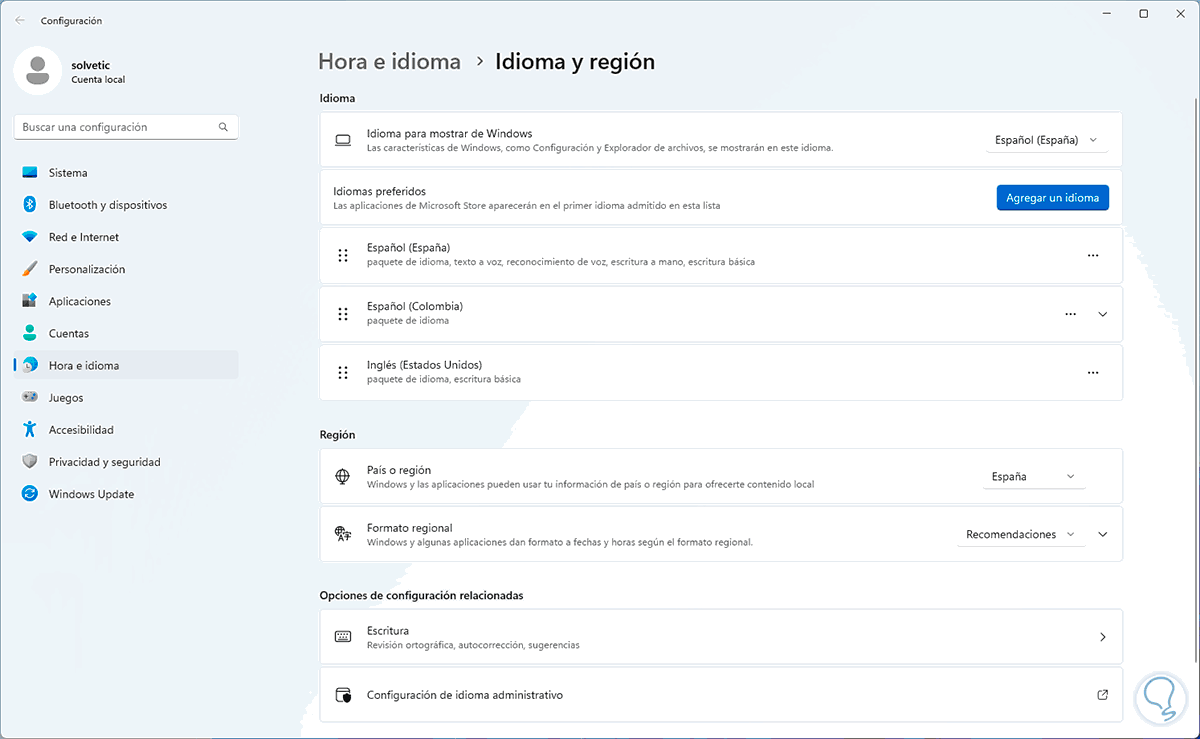
Task: Click the Accesibilidad sidebar icon
Action: pos(30,430)
